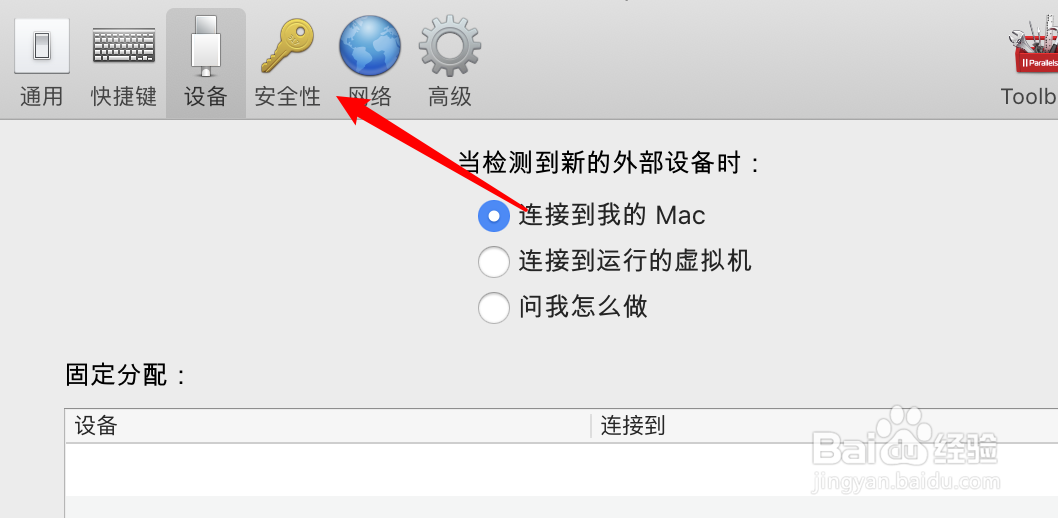Open the golden key 安全性 icon

point(287,45)
